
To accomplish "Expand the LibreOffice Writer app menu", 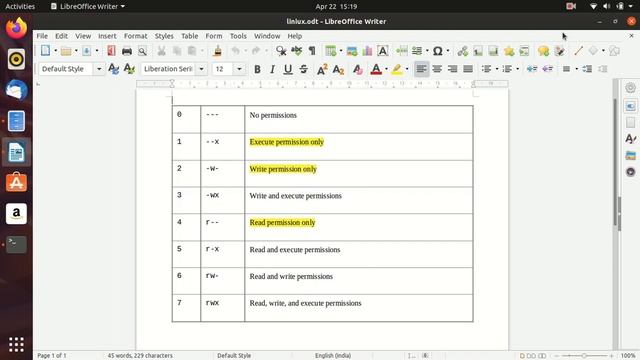I will point(88,7).
